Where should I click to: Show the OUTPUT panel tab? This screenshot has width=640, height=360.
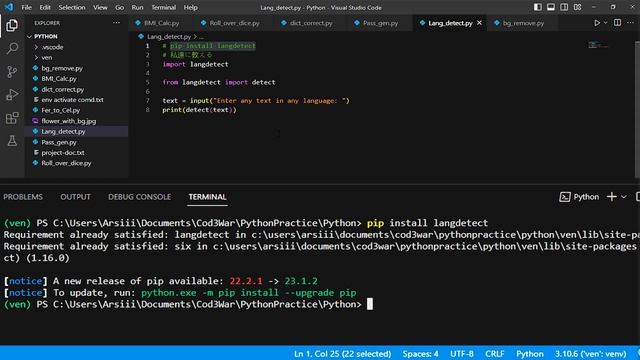(x=76, y=197)
